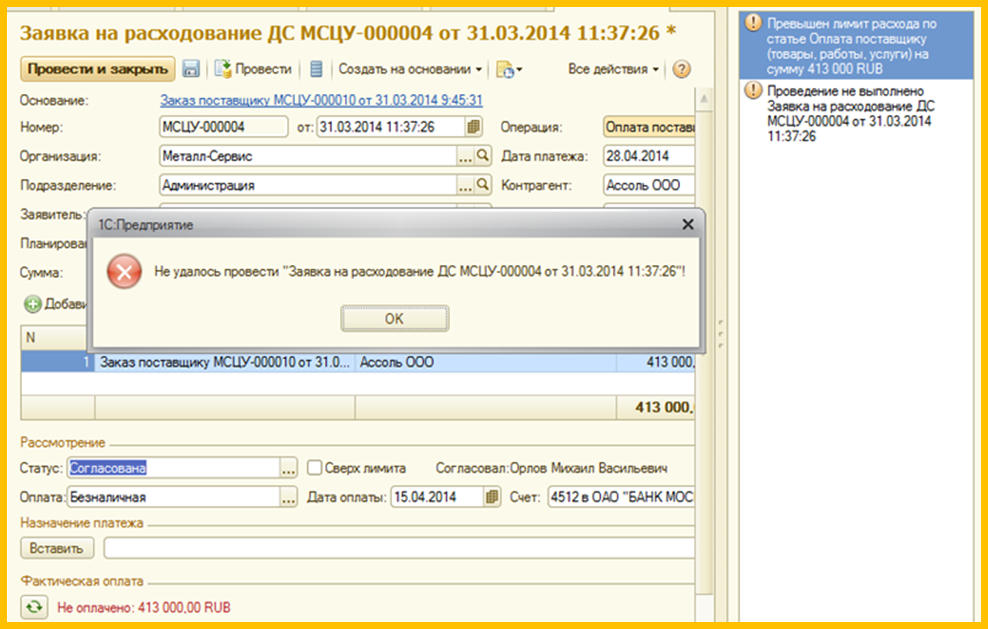
Task: Click the save diskette icon in toolbar
Action: coord(191,69)
